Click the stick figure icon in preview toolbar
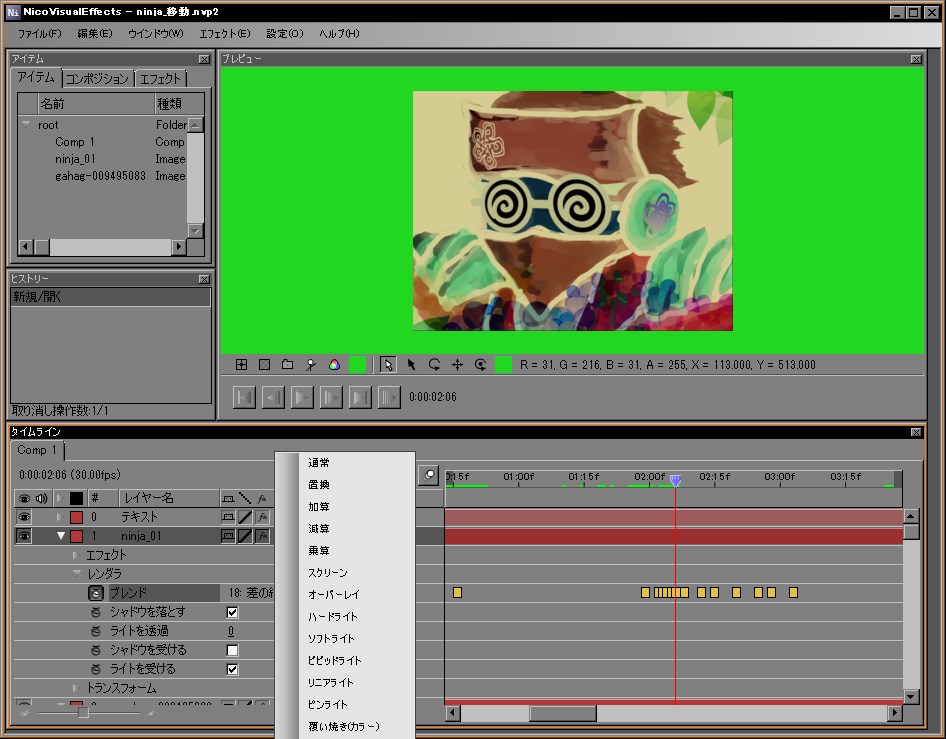 [311, 364]
